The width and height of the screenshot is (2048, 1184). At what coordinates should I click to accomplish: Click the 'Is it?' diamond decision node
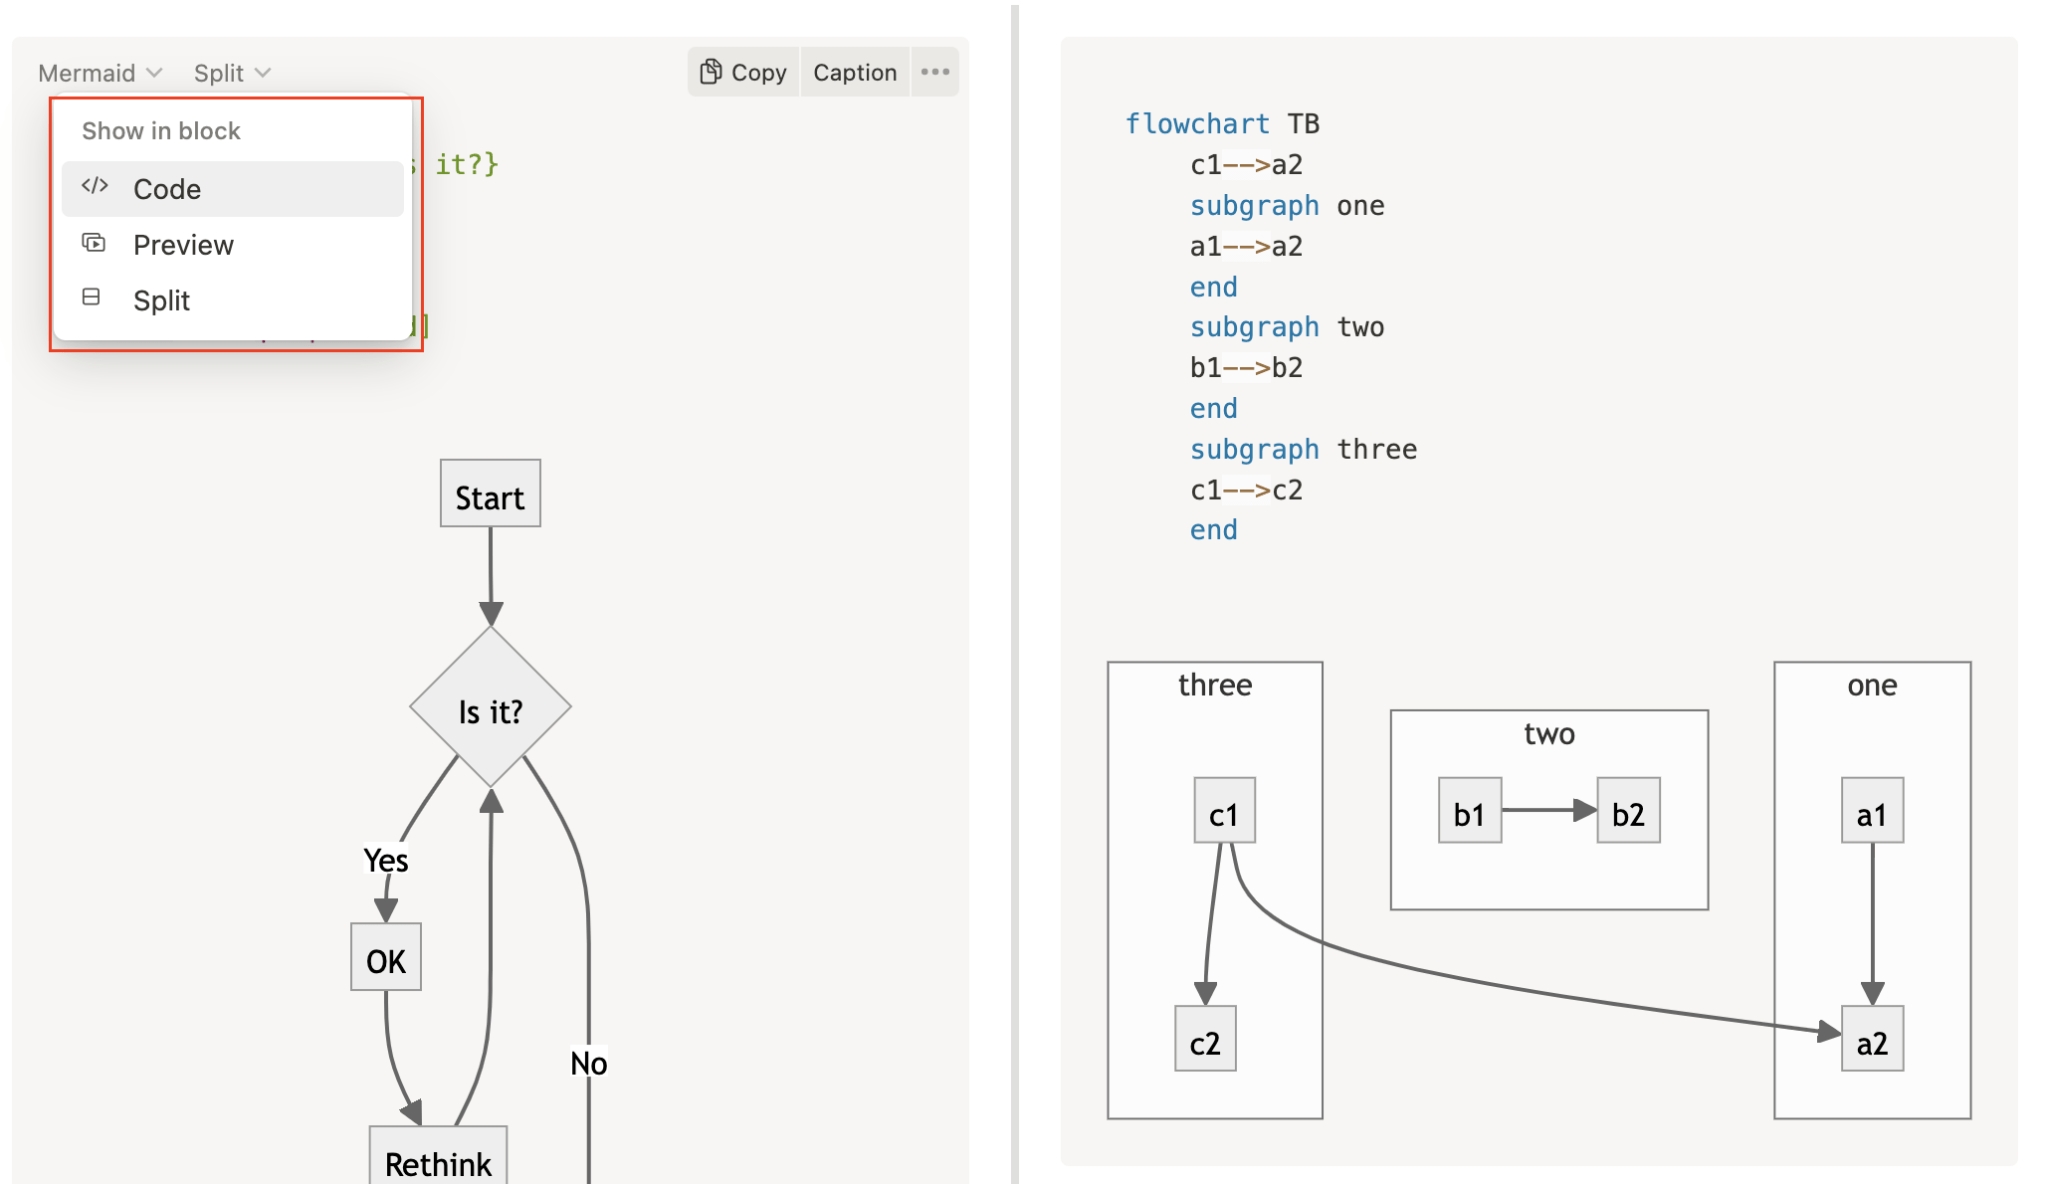click(490, 709)
